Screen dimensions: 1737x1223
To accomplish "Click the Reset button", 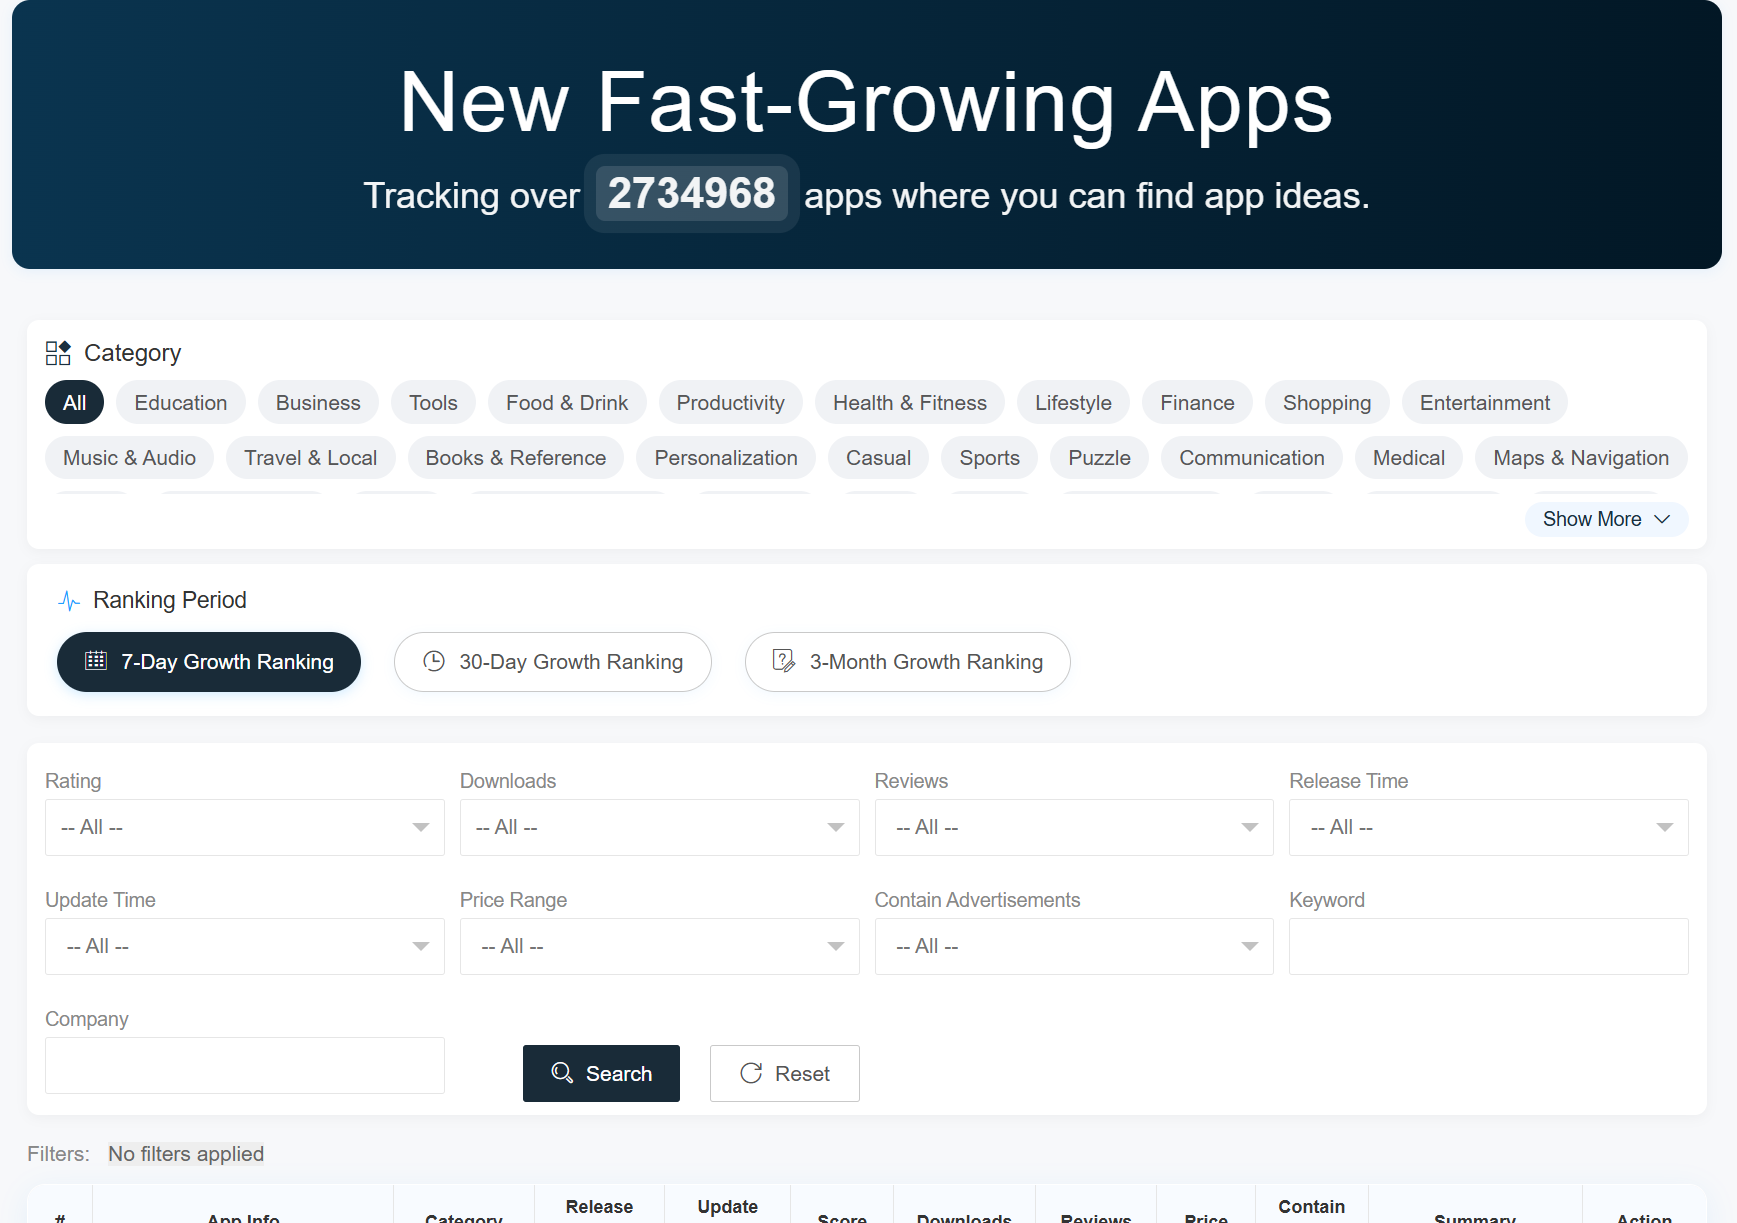I will [784, 1073].
